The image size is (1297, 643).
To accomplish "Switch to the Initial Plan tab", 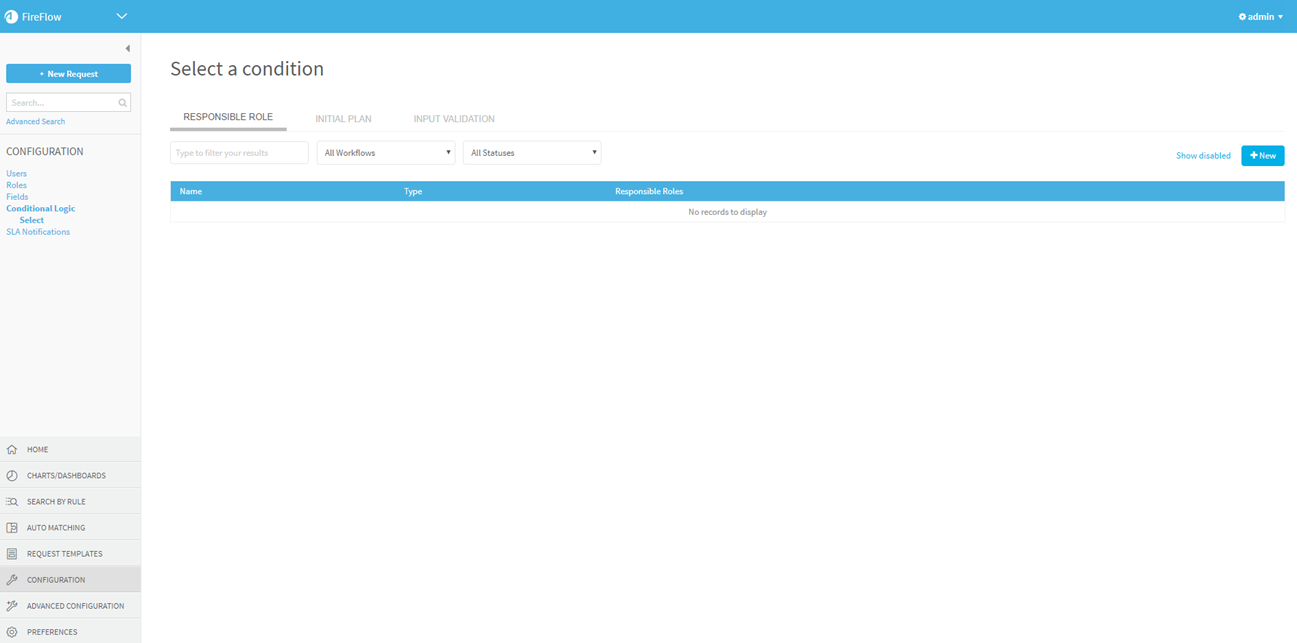I will [x=343, y=119].
